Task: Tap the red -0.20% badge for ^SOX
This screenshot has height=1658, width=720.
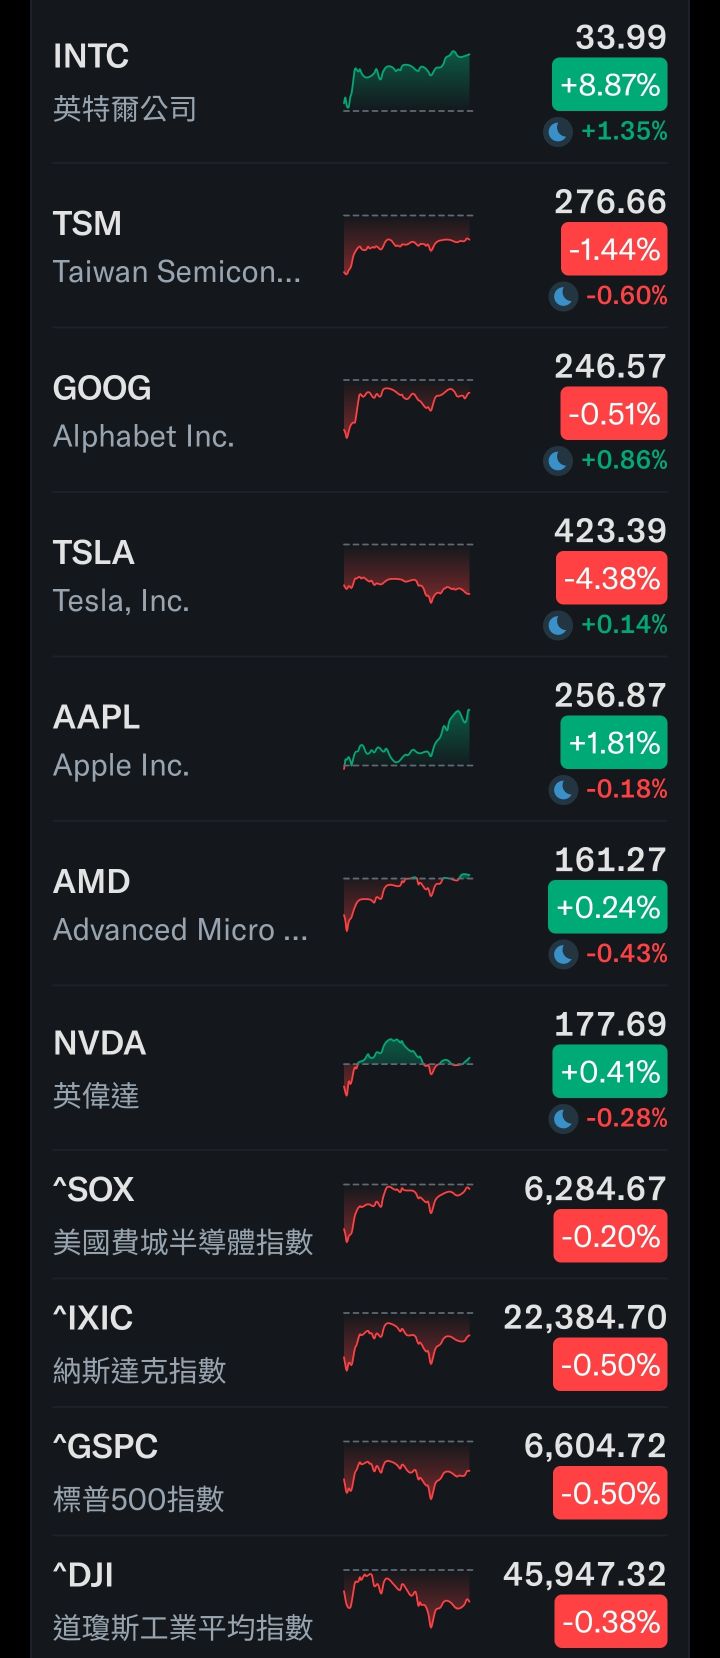Action: 610,1237
